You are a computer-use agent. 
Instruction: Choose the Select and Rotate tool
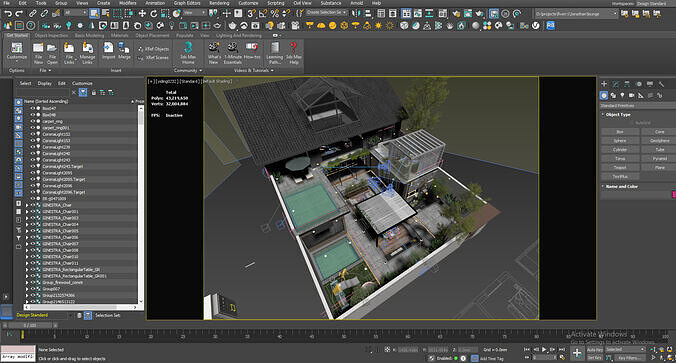tap(153, 14)
